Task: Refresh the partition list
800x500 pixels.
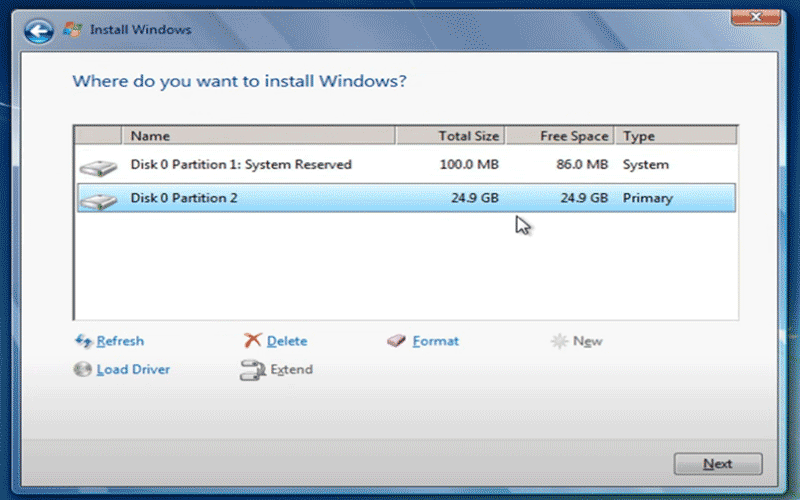Action: (120, 341)
